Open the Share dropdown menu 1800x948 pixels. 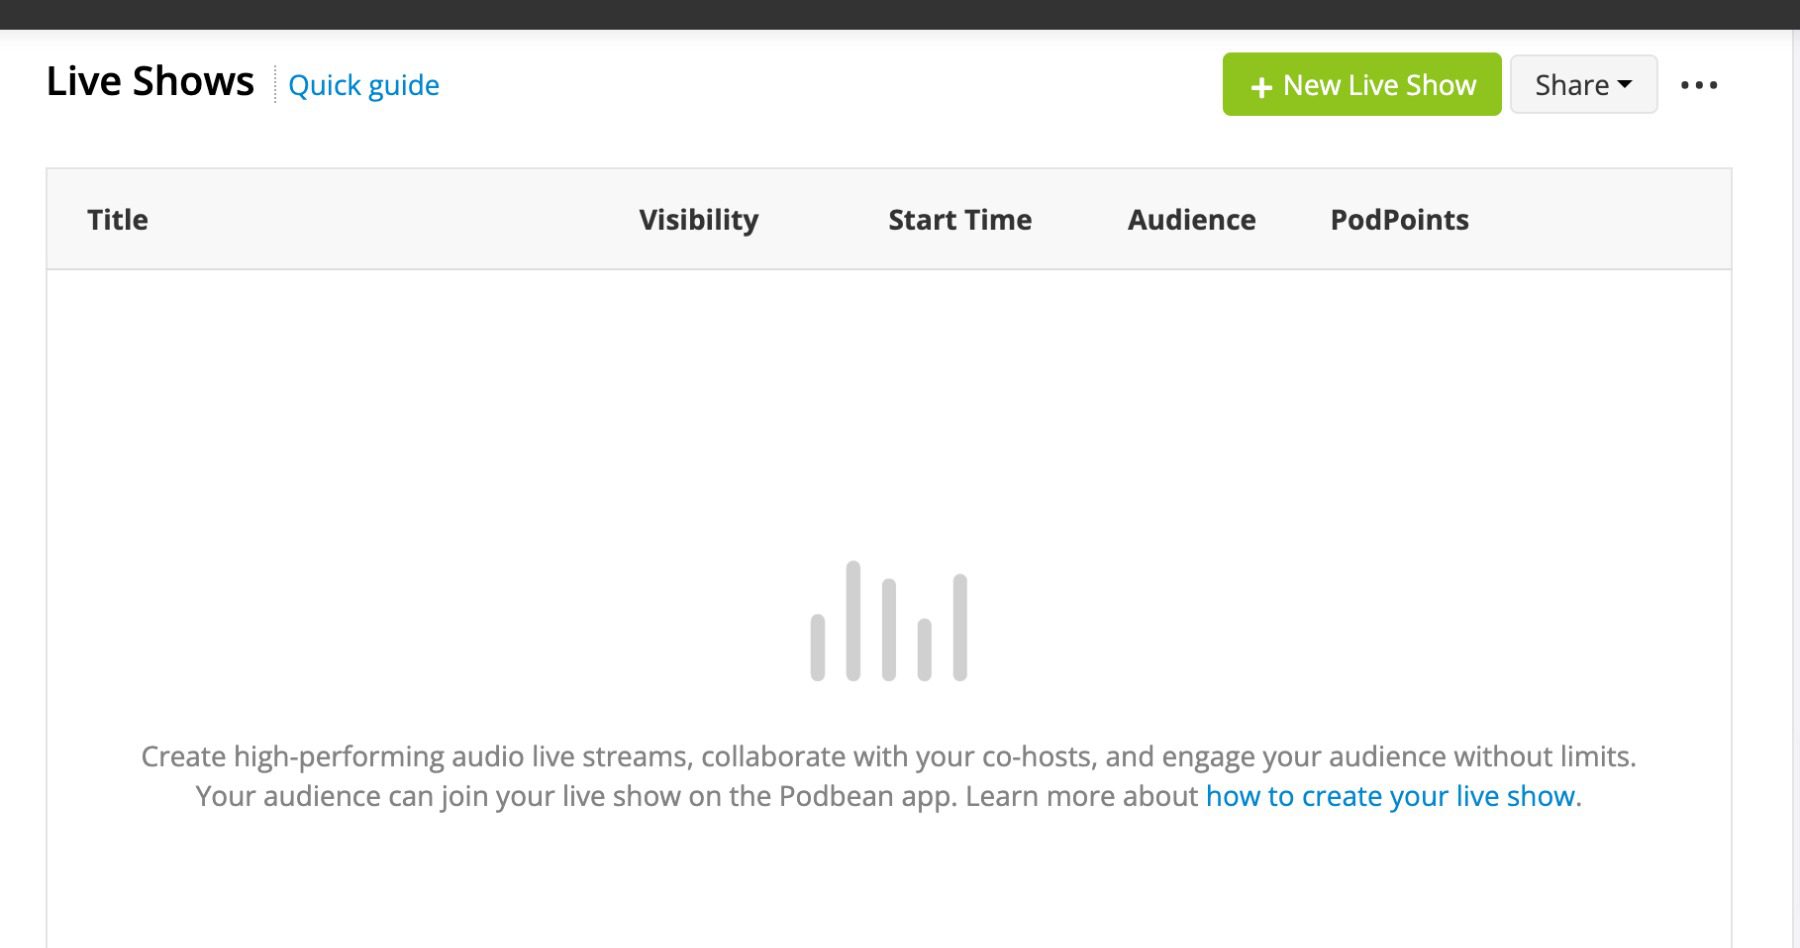coord(1583,84)
